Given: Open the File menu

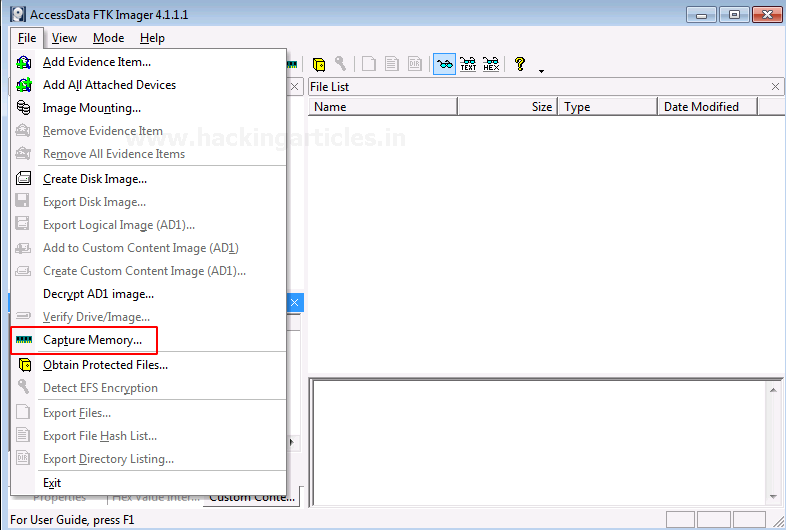Looking at the screenshot, I should click(x=27, y=38).
